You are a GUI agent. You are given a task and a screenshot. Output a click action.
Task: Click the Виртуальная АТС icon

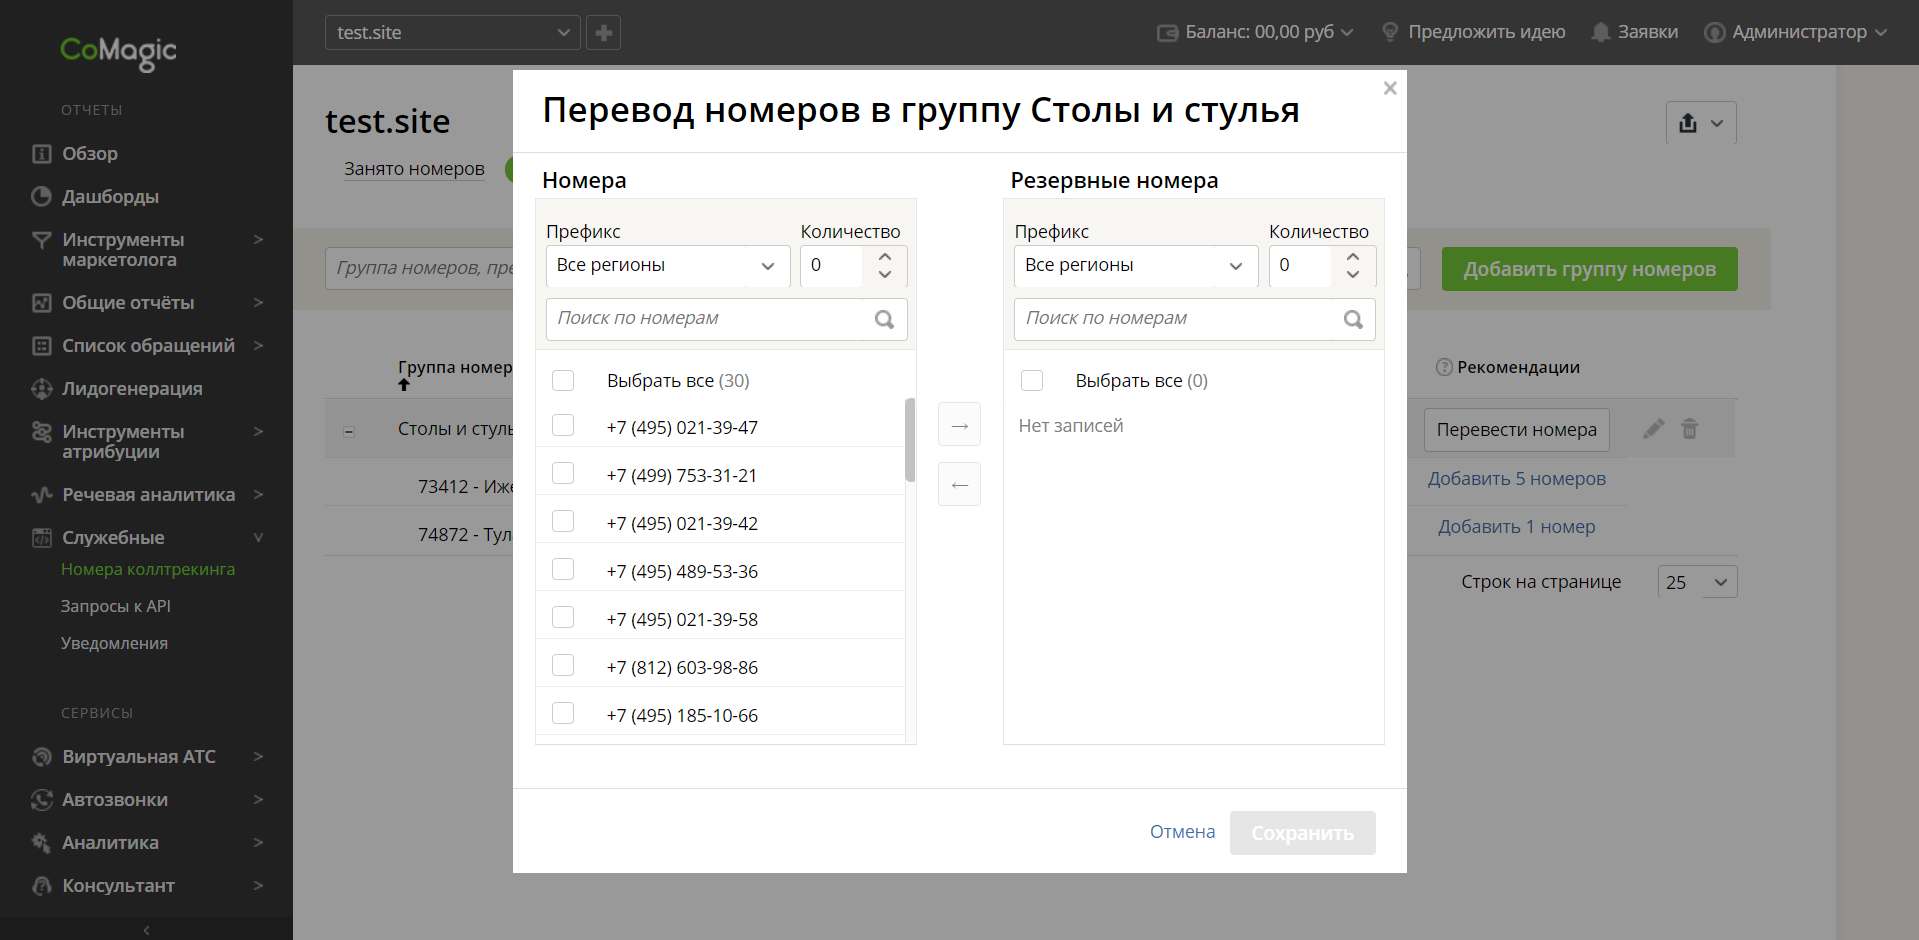(x=41, y=757)
